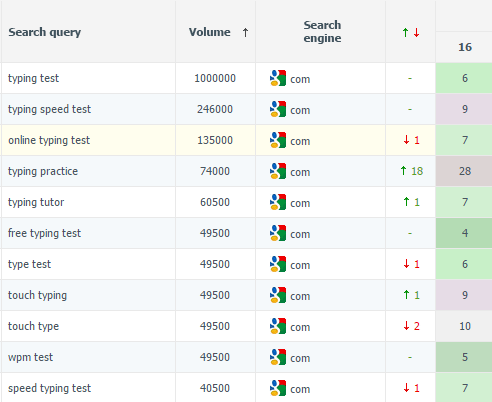This screenshot has width=492, height=402.
Task: Click red down arrow in touch type row
Action: click(406, 326)
